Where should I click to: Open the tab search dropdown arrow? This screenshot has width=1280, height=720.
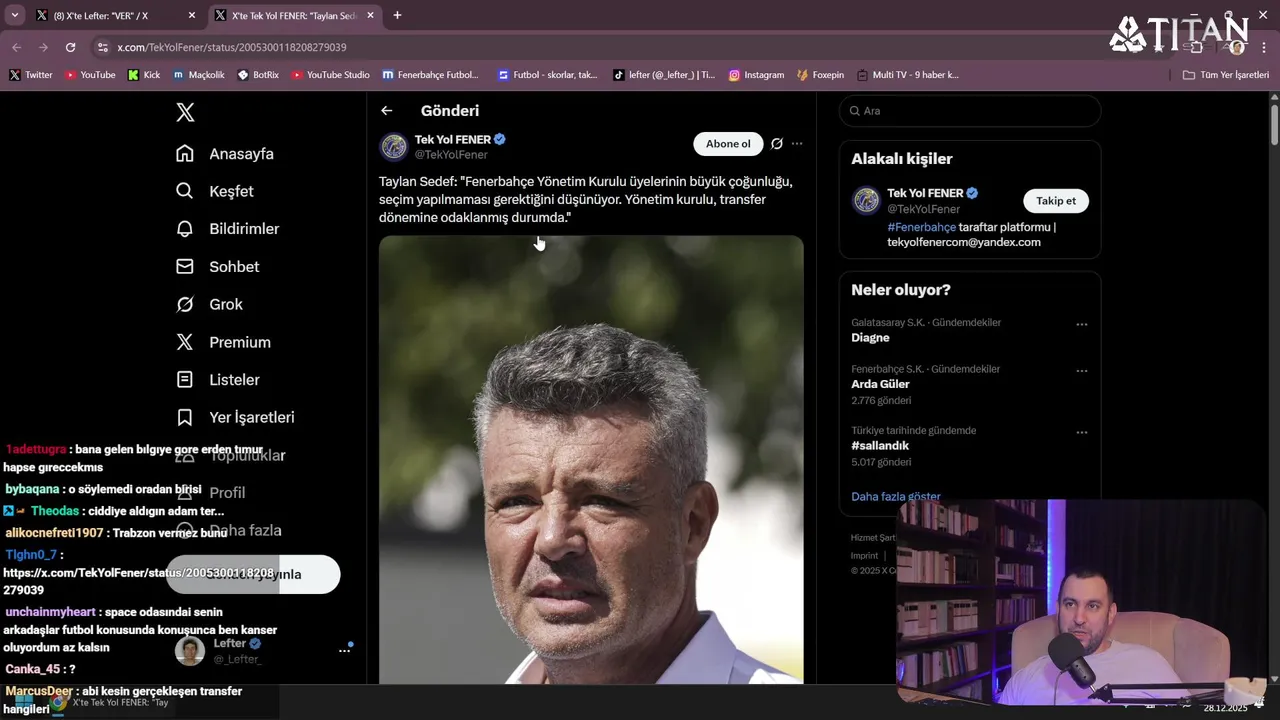(14, 16)
